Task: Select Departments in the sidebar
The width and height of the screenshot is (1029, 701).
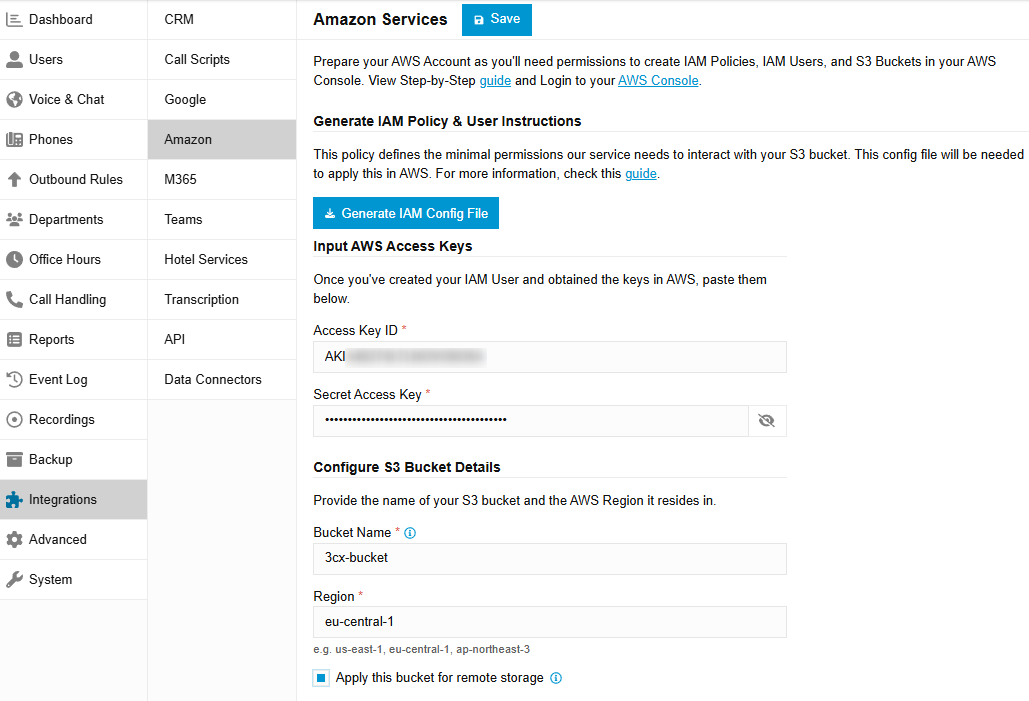Action: coord(74,220)
